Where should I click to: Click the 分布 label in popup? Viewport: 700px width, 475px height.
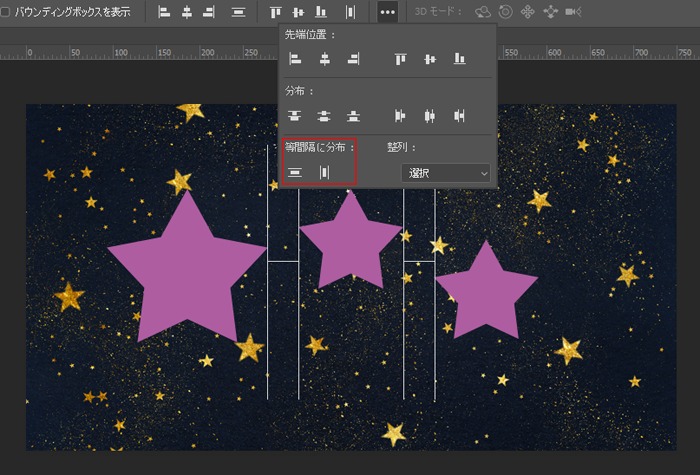coord(299,91)
